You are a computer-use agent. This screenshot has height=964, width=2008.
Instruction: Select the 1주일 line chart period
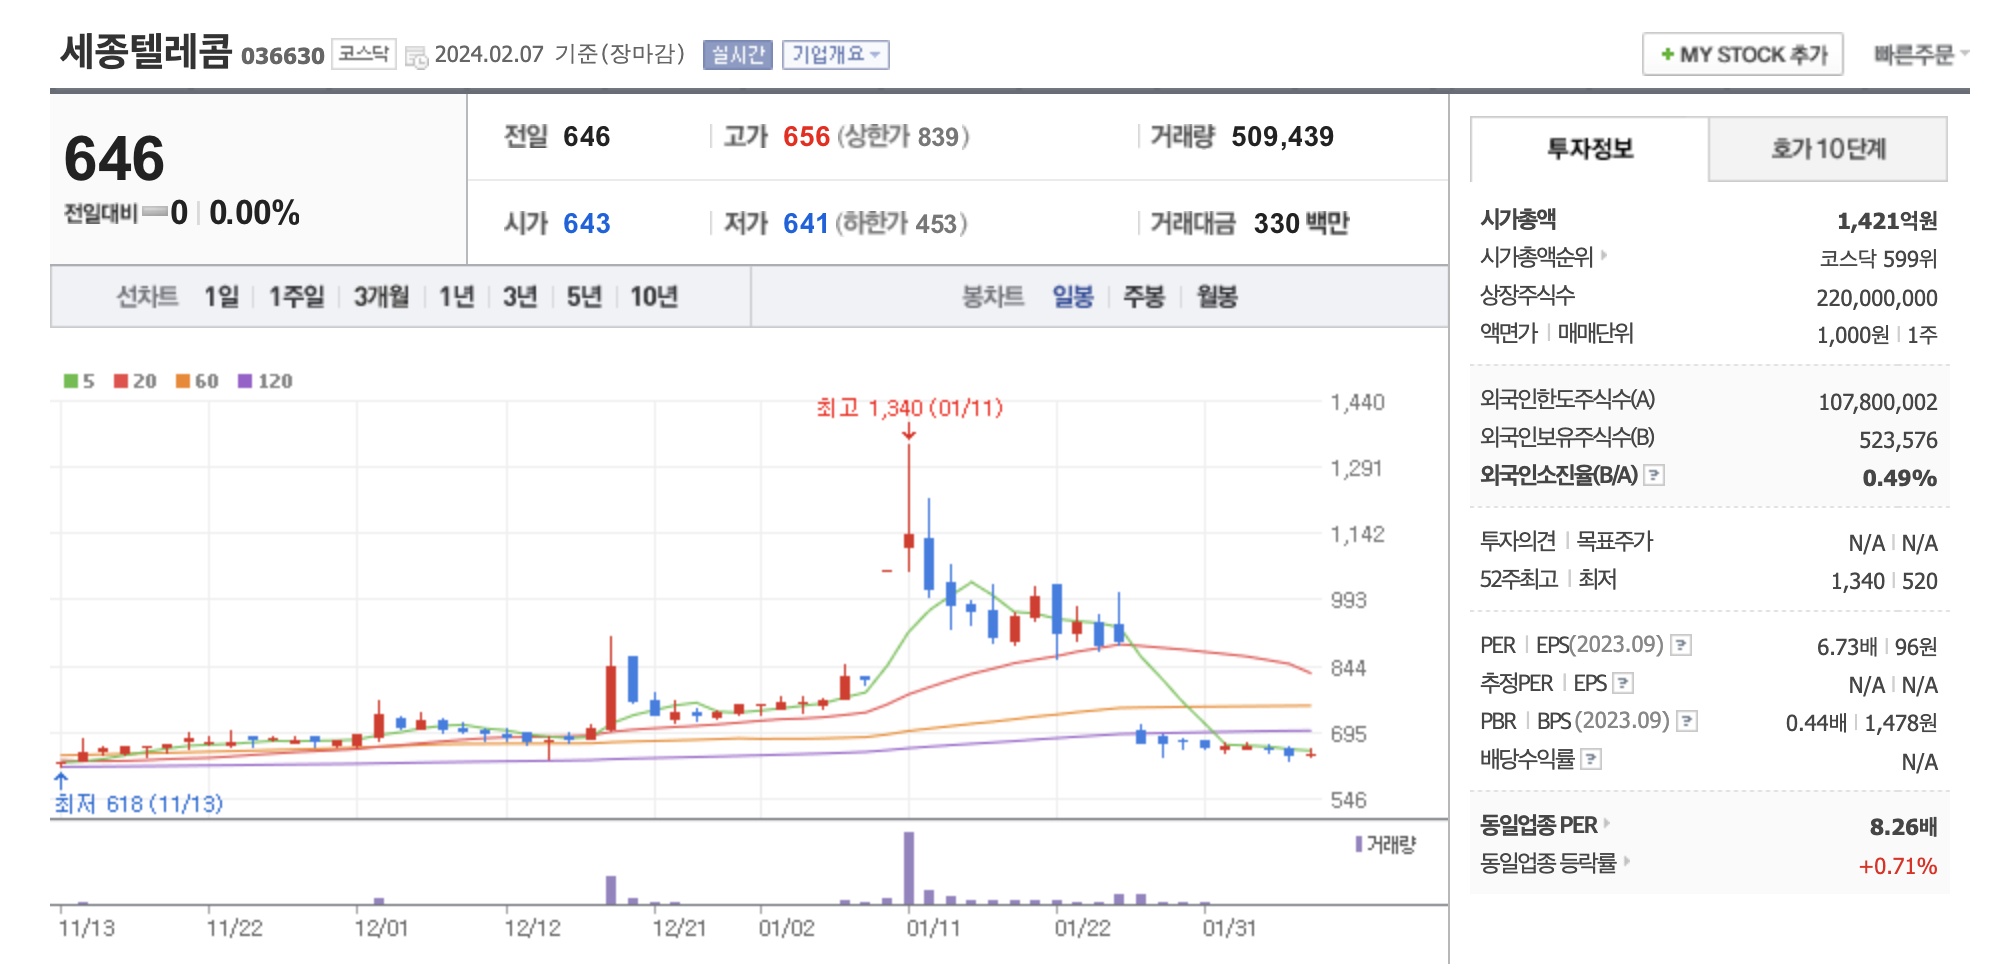(x=296, y=296)
